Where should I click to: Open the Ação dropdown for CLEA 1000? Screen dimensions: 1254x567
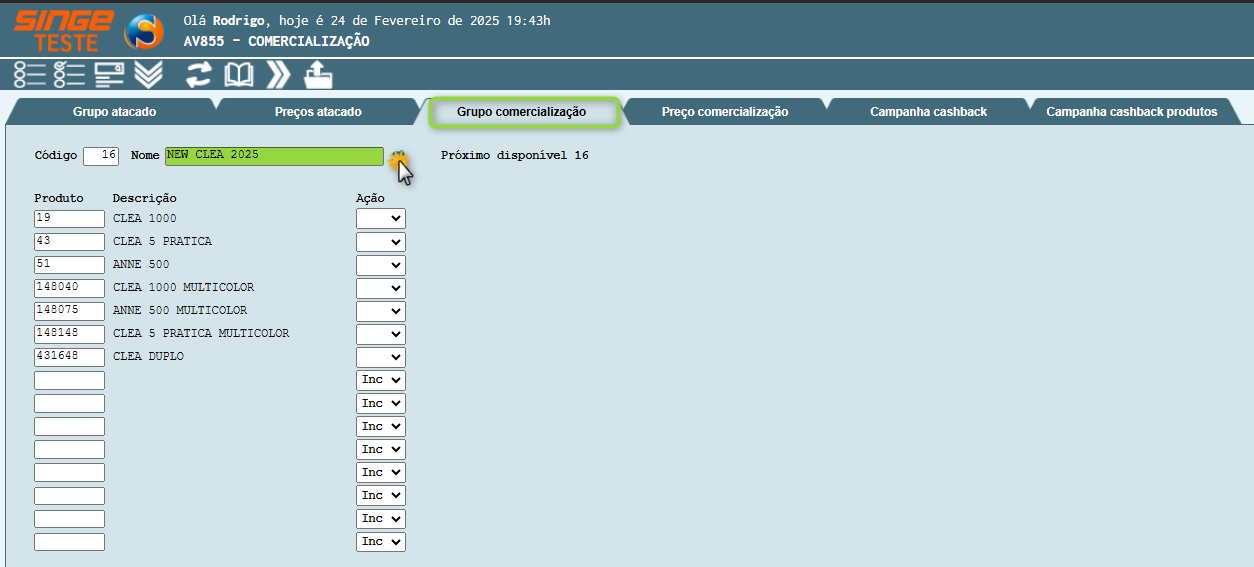(x=381, y=218)
